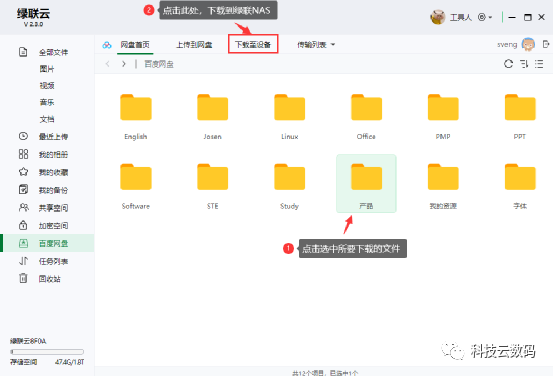553x376 pixels.
Task: Open the sort order icon
Action: (x=524, y=64)
